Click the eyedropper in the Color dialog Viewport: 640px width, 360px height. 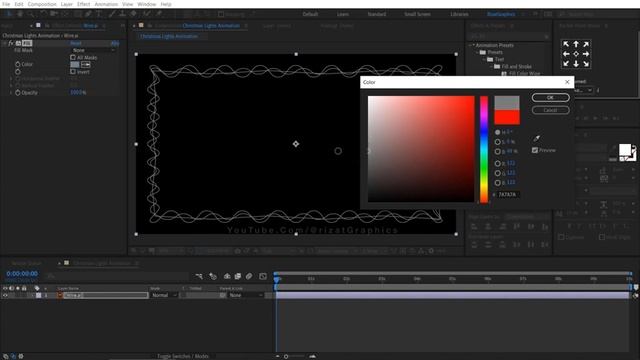coord(536,138)
